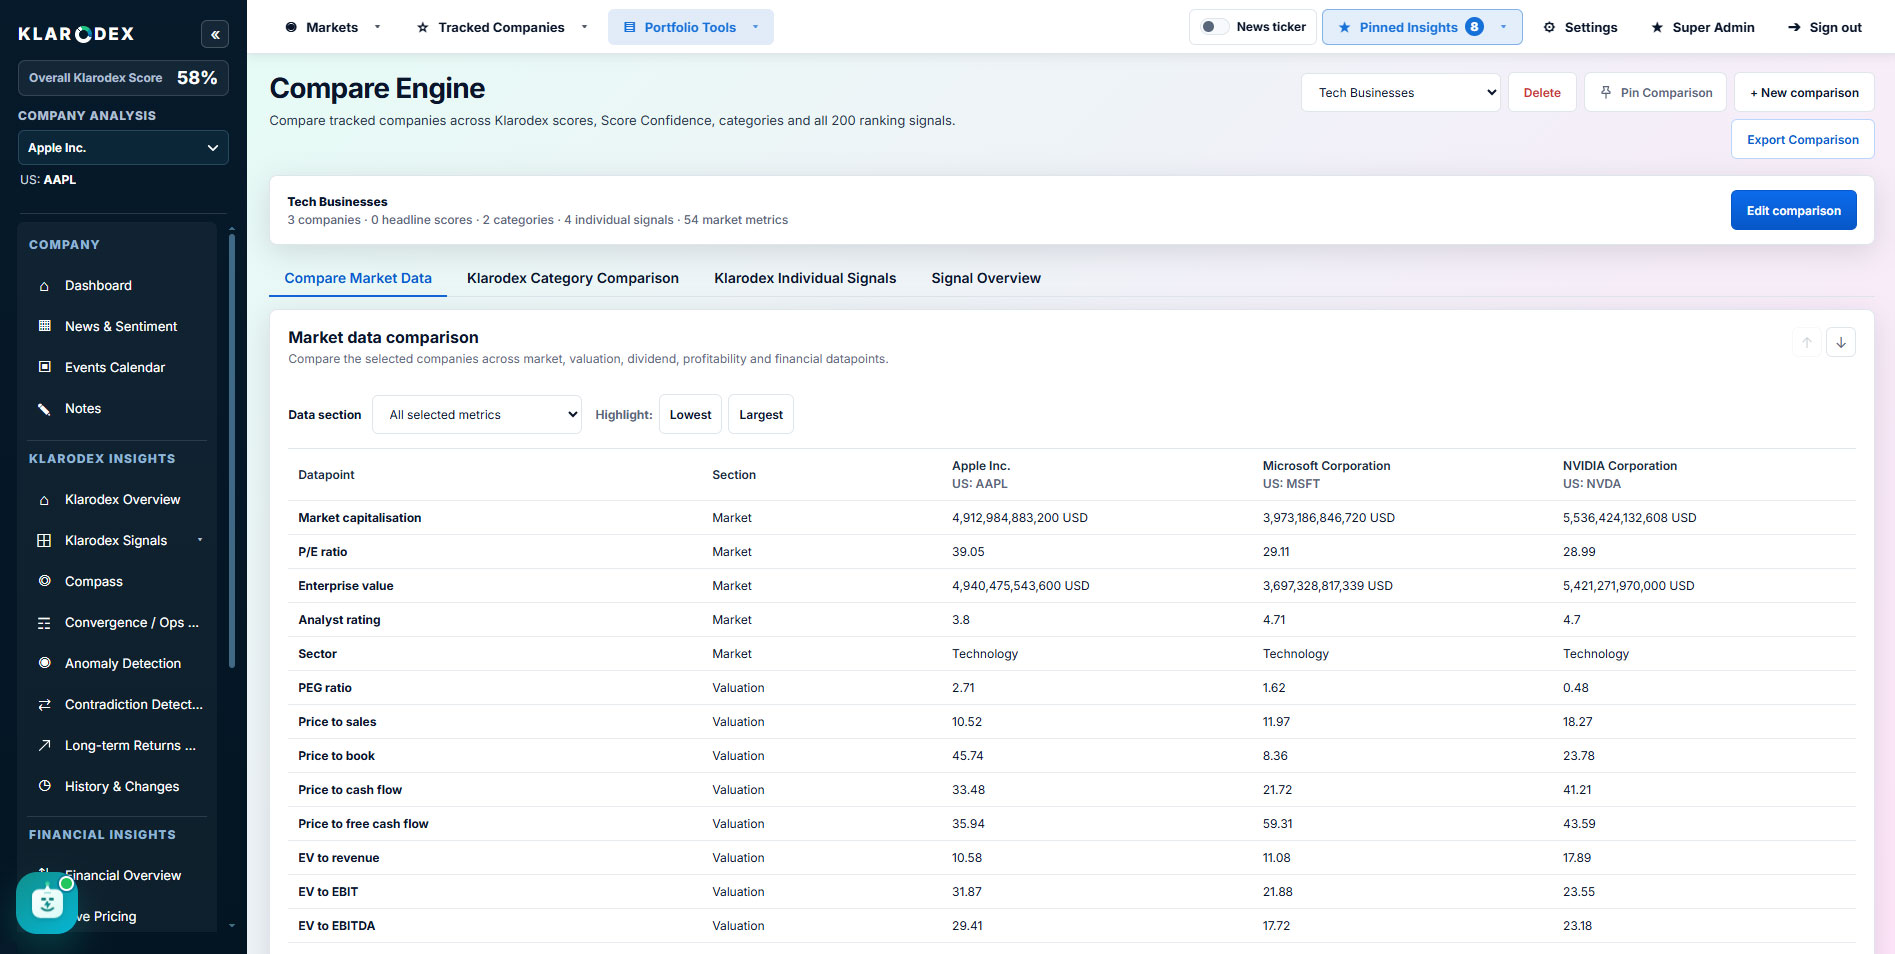Select the Compare Market Data tab

(x=358, y=278)
